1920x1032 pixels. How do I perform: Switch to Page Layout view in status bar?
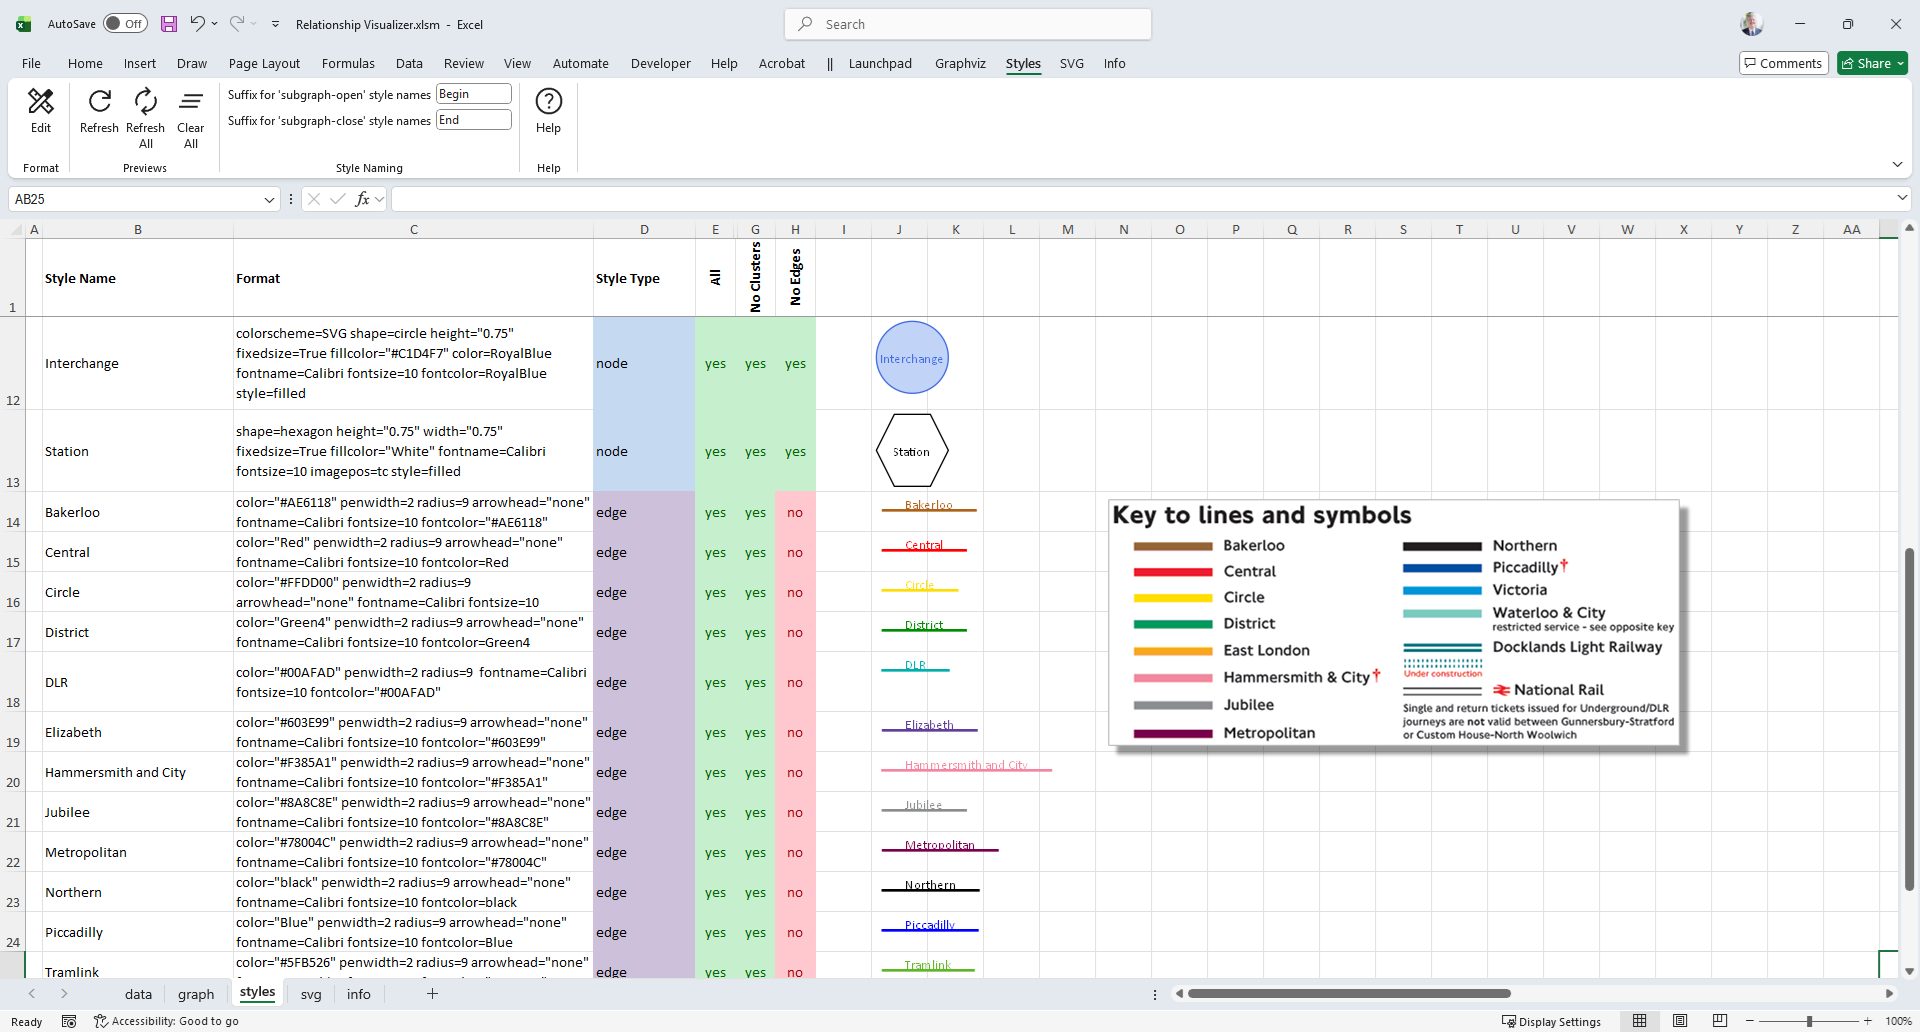point(1679,1021)
